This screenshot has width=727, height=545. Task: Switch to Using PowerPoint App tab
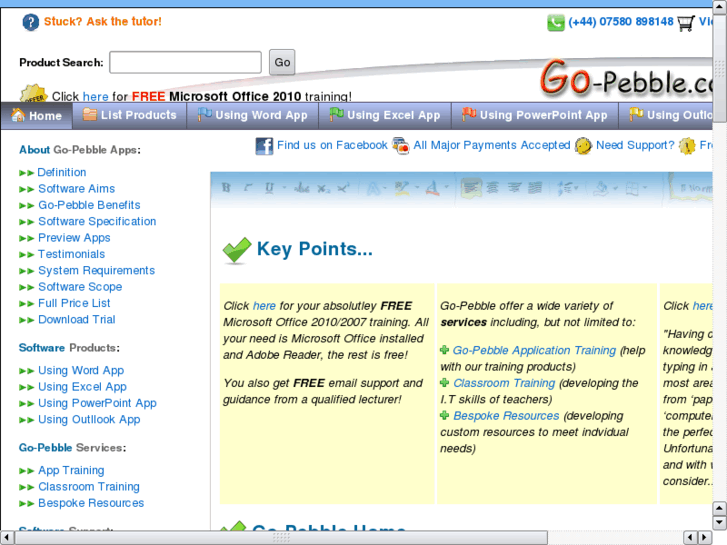click(535, 115)
